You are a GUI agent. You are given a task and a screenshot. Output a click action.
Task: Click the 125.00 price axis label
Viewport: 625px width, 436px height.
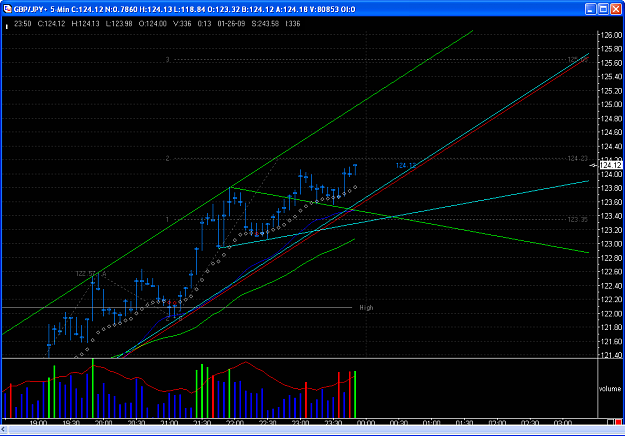click(611, 105)
